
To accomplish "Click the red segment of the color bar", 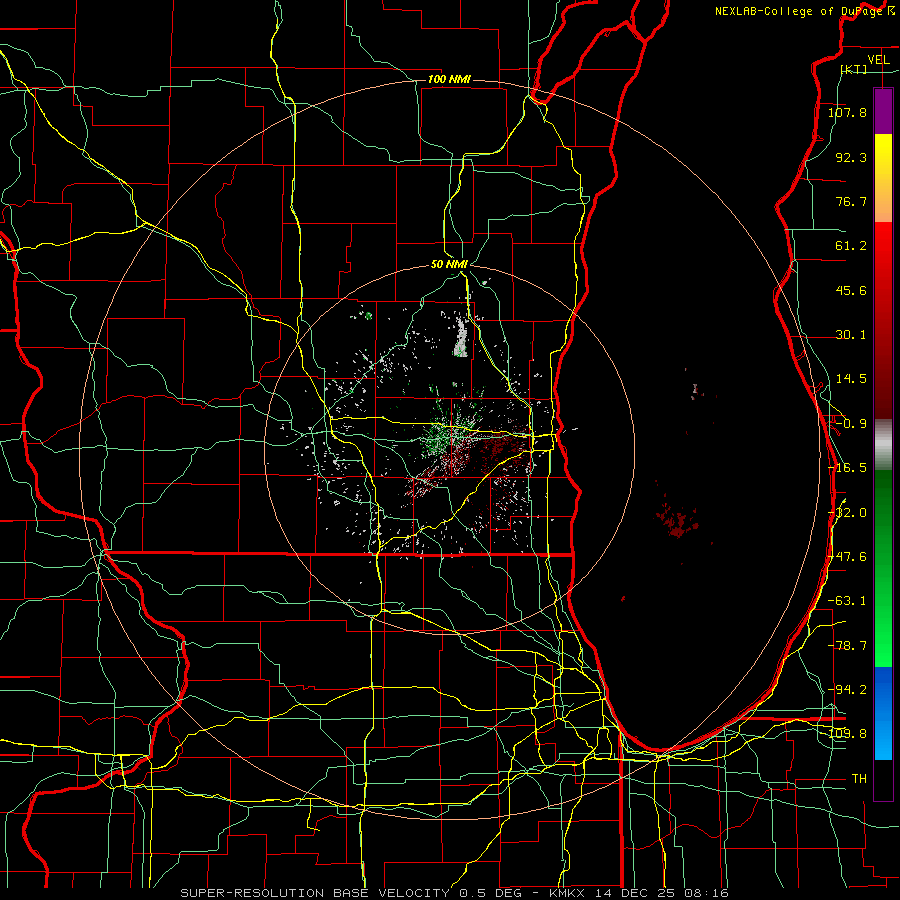I will click(x=883, y=320).
